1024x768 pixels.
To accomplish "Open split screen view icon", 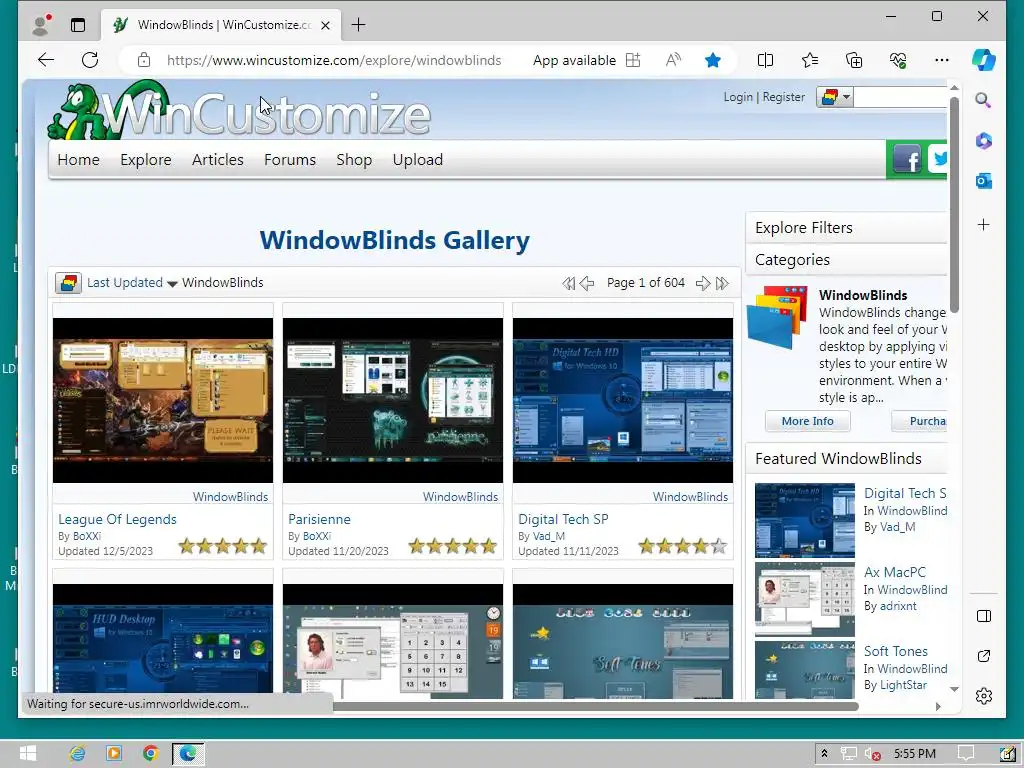I will tap(765, 60).
